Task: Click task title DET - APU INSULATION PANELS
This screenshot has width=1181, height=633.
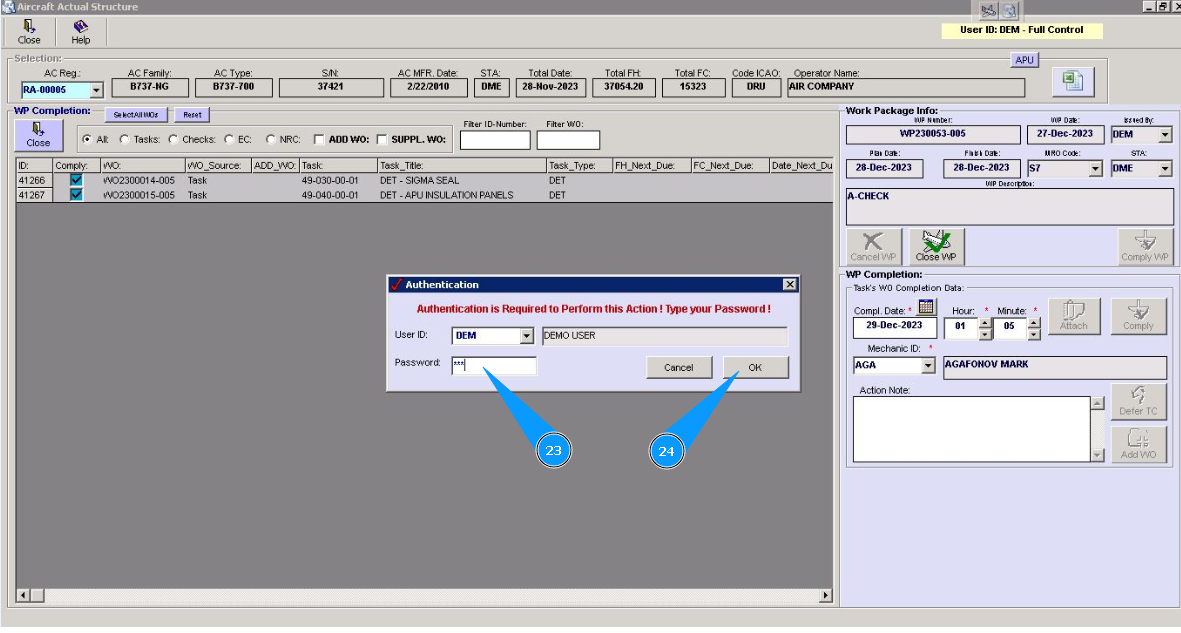Action: click(447, 195)
